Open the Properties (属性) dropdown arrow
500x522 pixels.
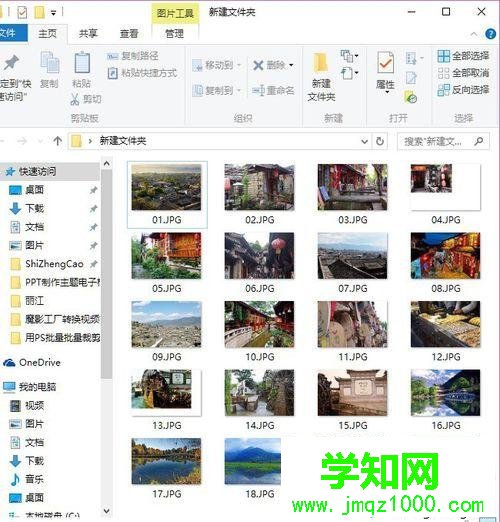pos(387,93)
